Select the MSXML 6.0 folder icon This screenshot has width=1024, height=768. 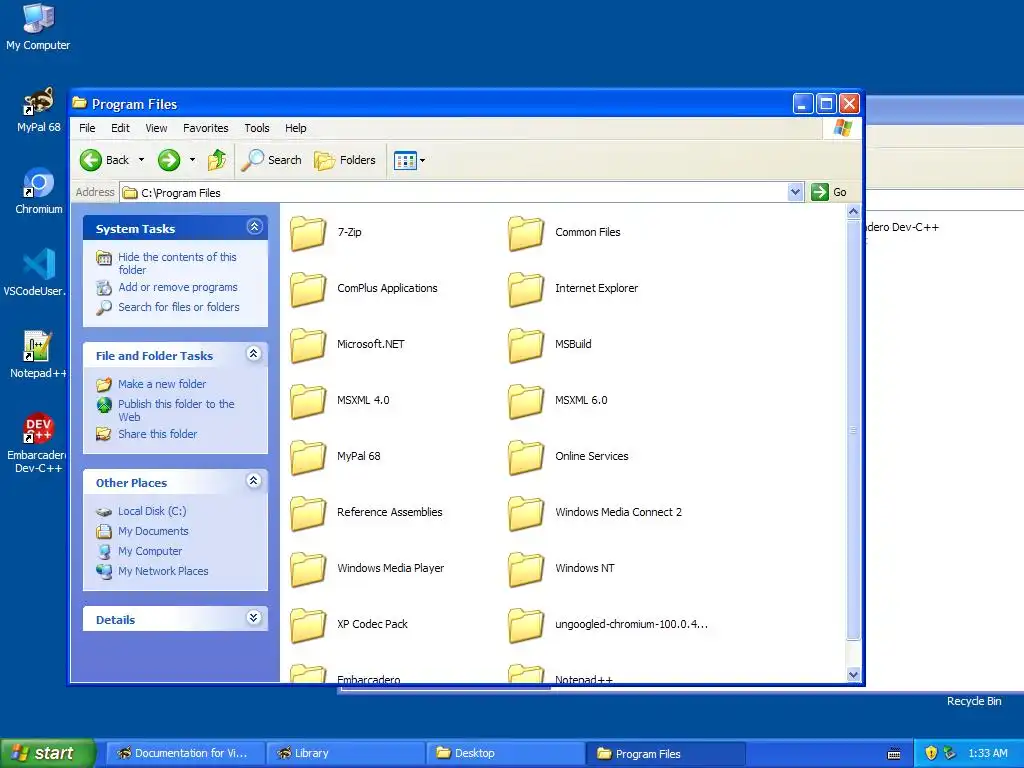click(x=526, y=401)
